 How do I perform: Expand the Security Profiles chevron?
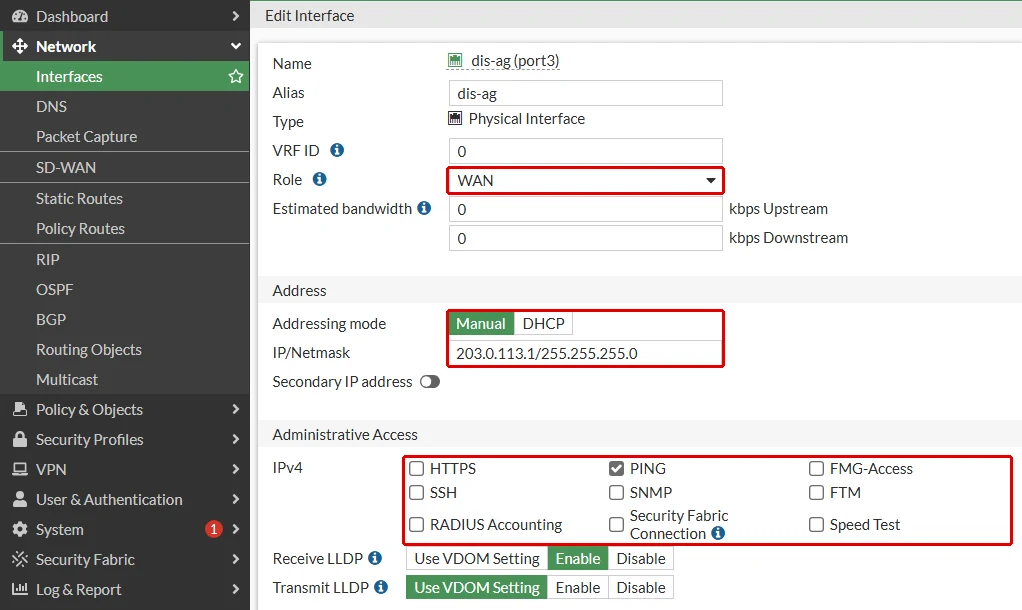click(236, 439)
